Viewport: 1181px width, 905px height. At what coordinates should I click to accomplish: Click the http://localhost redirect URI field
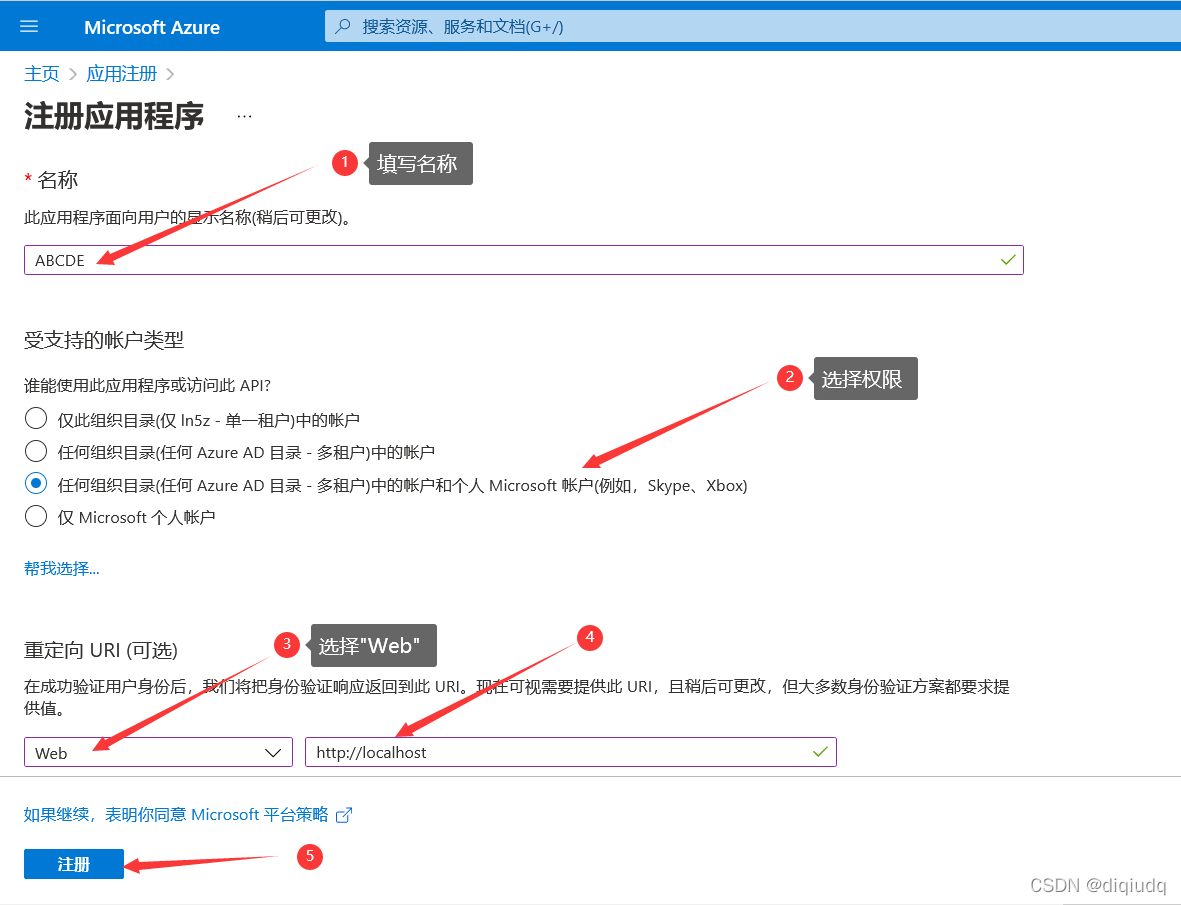[571, 752]
